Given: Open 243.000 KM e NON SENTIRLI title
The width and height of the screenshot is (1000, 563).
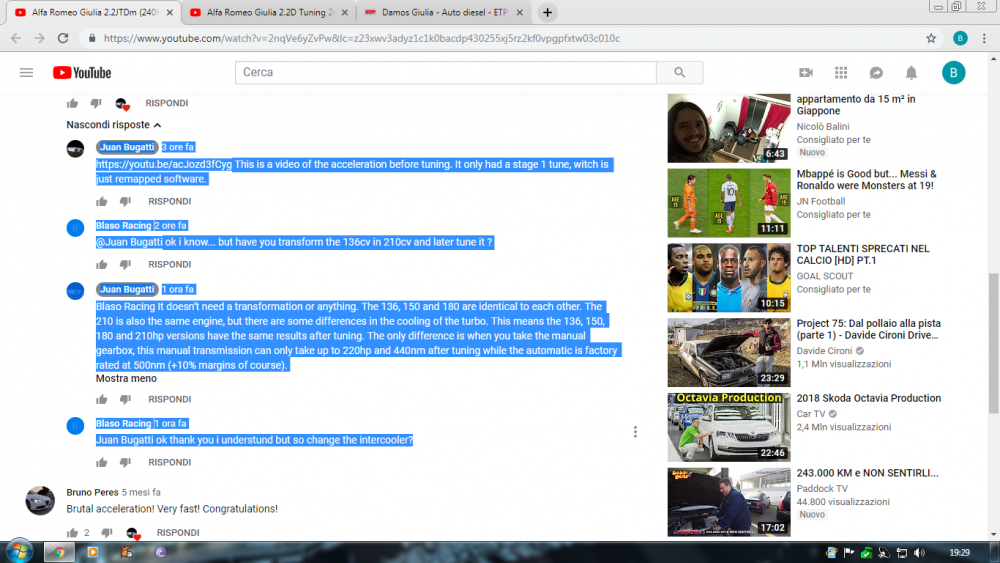Looking at the screenshot, I should [x=867, y=473].
